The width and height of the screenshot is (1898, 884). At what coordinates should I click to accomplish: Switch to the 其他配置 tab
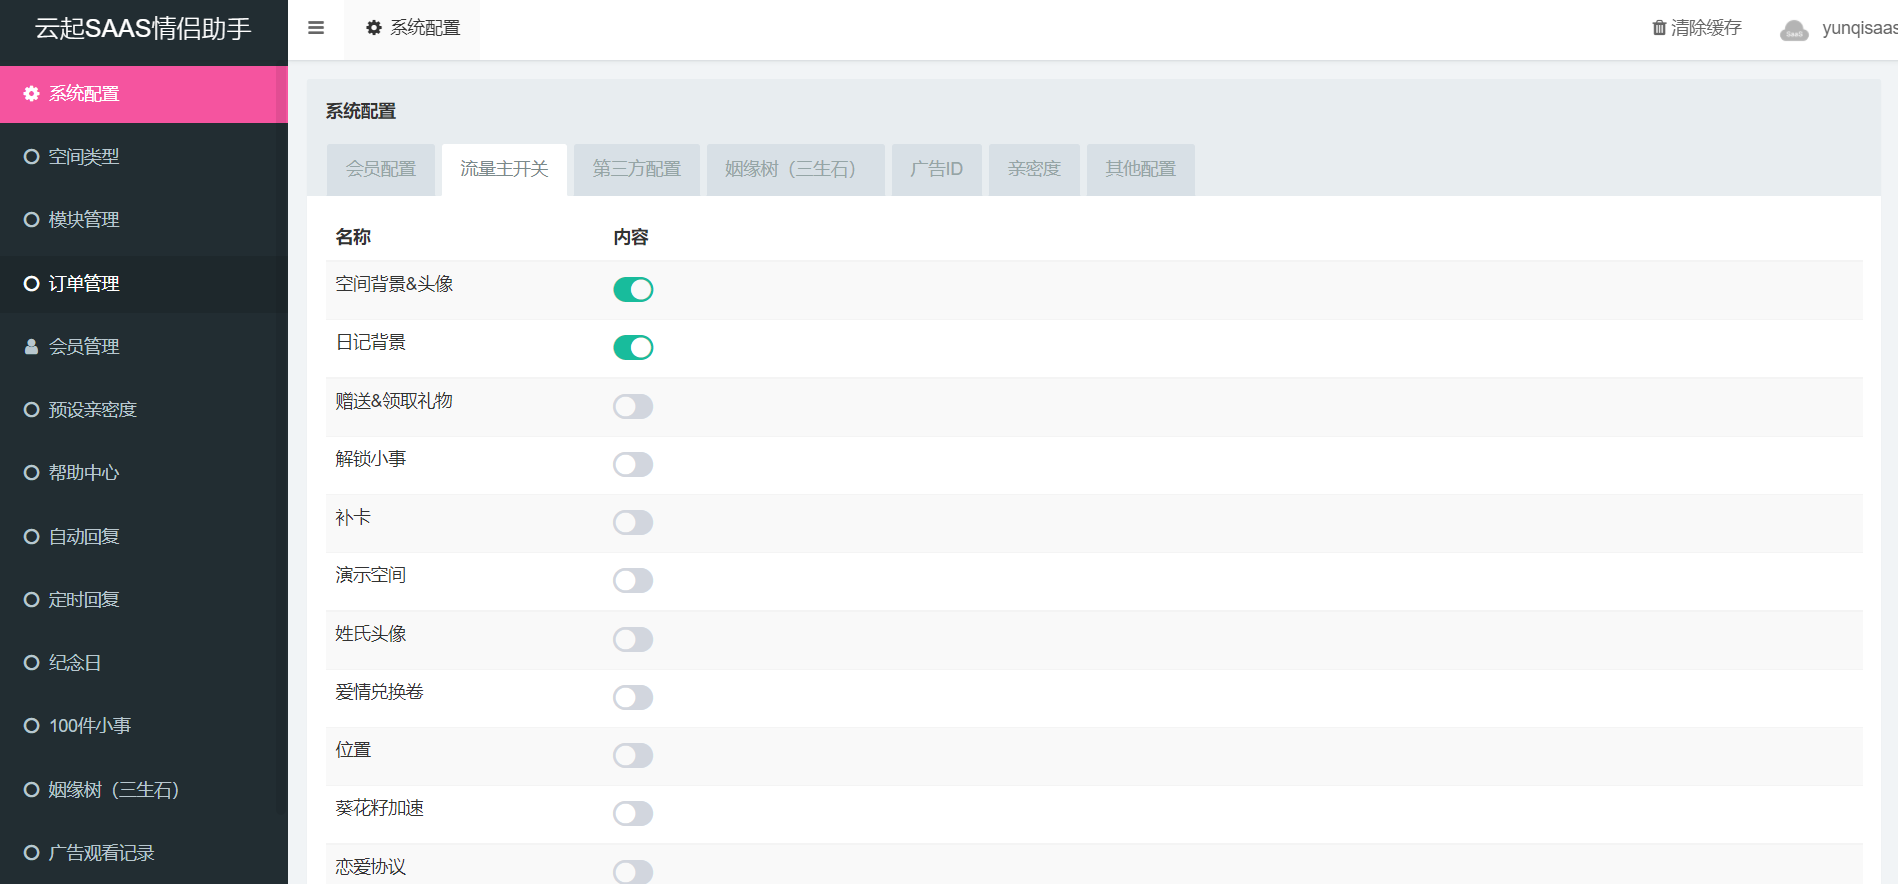(x=1140, y=169)
